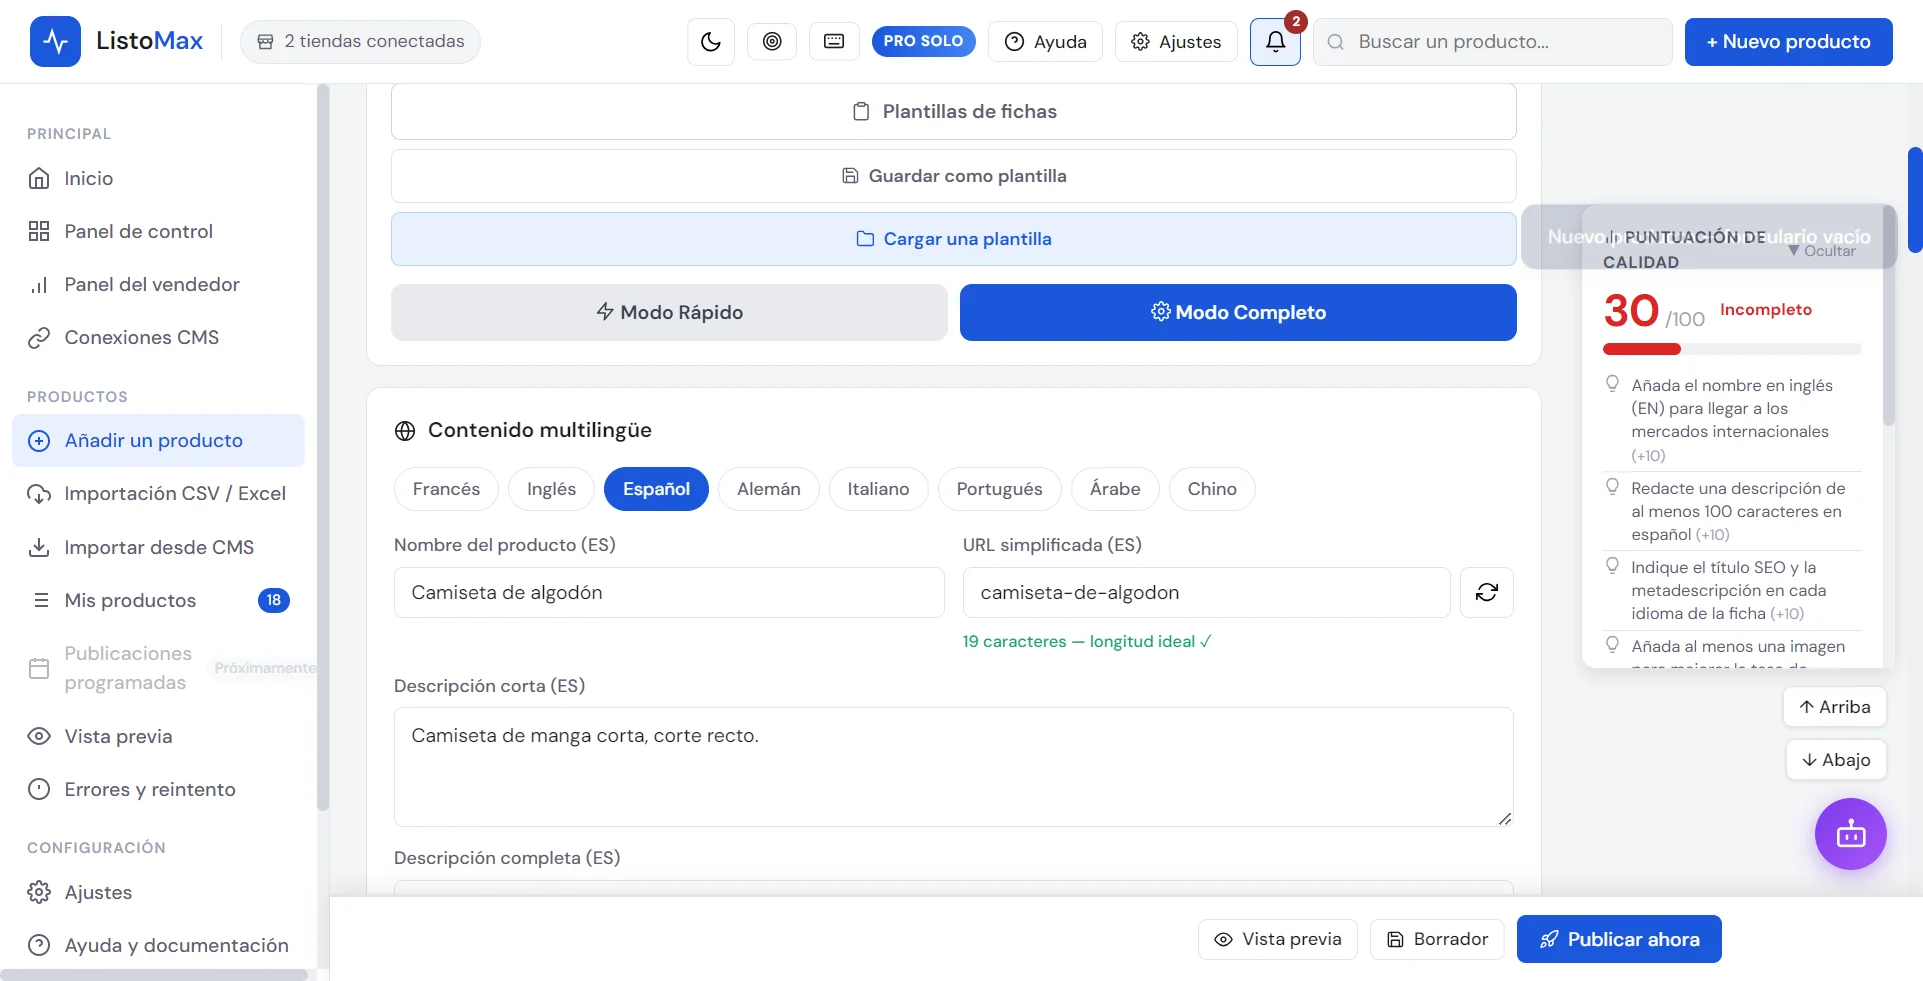
Task: Open Plantillas de fichas
Action: (x=954, y=111)
